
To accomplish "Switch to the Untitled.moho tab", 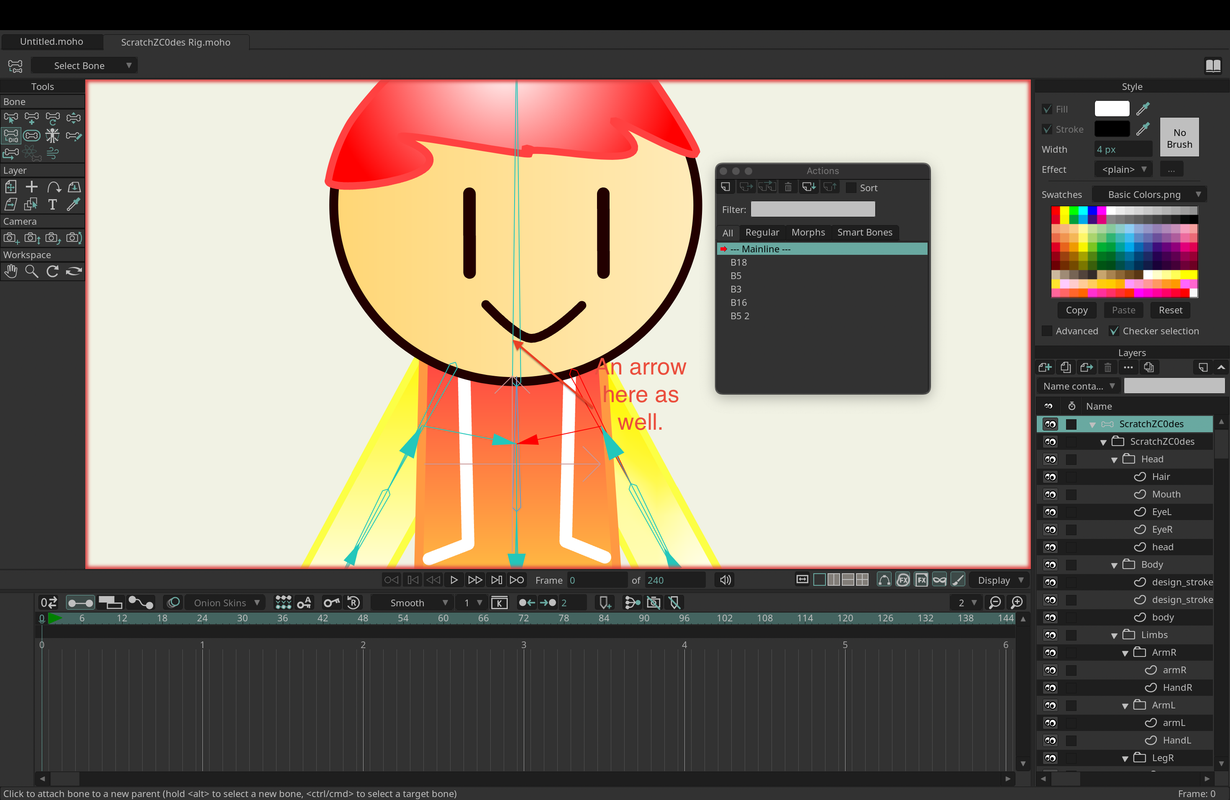I will [x=51, y=42].
